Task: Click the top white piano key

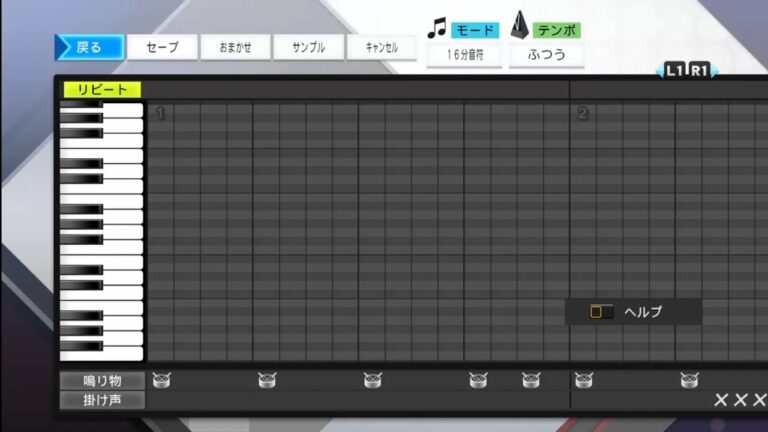Action: click(x=123, y=111)
